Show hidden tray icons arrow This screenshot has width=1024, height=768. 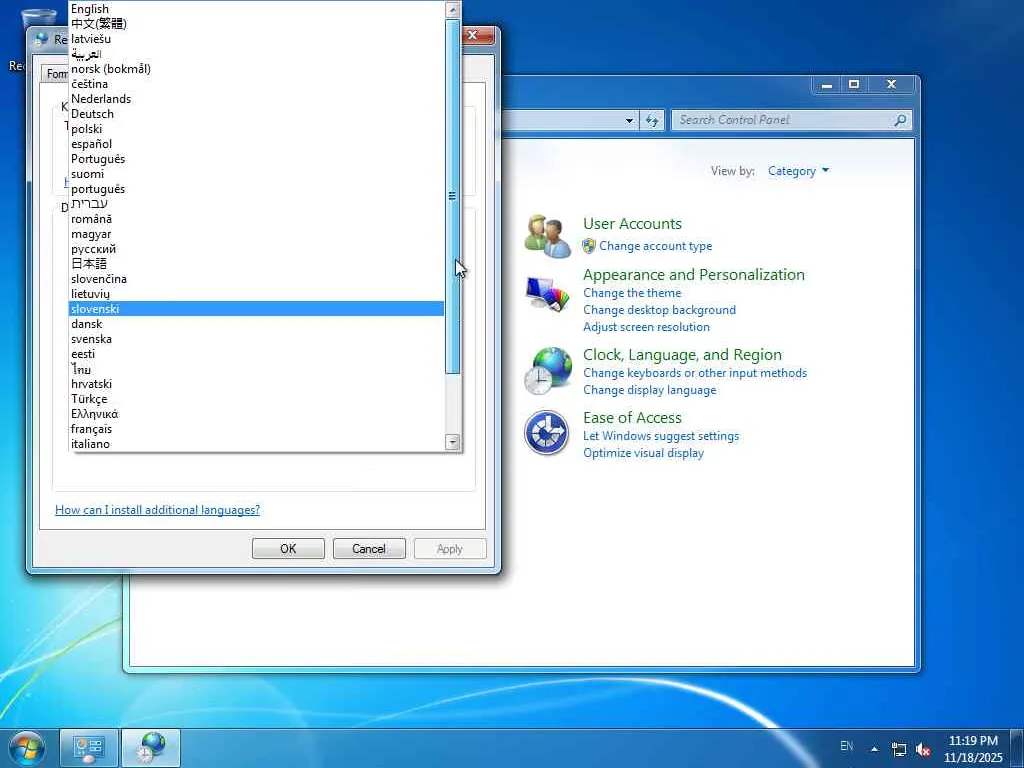(x=874, y=748)
